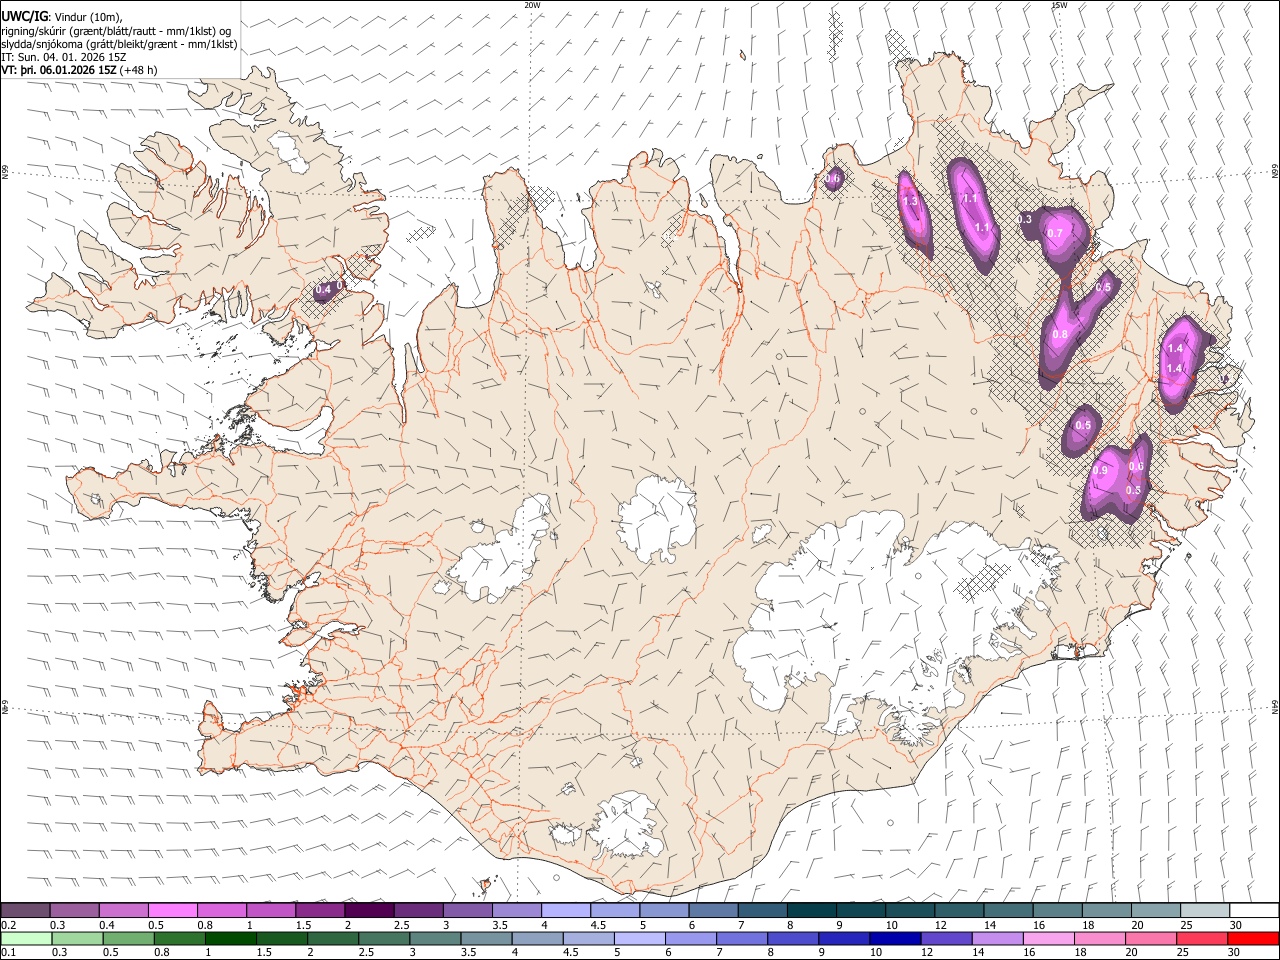Click the 'UWC/IG' title text

click(25, 16)
